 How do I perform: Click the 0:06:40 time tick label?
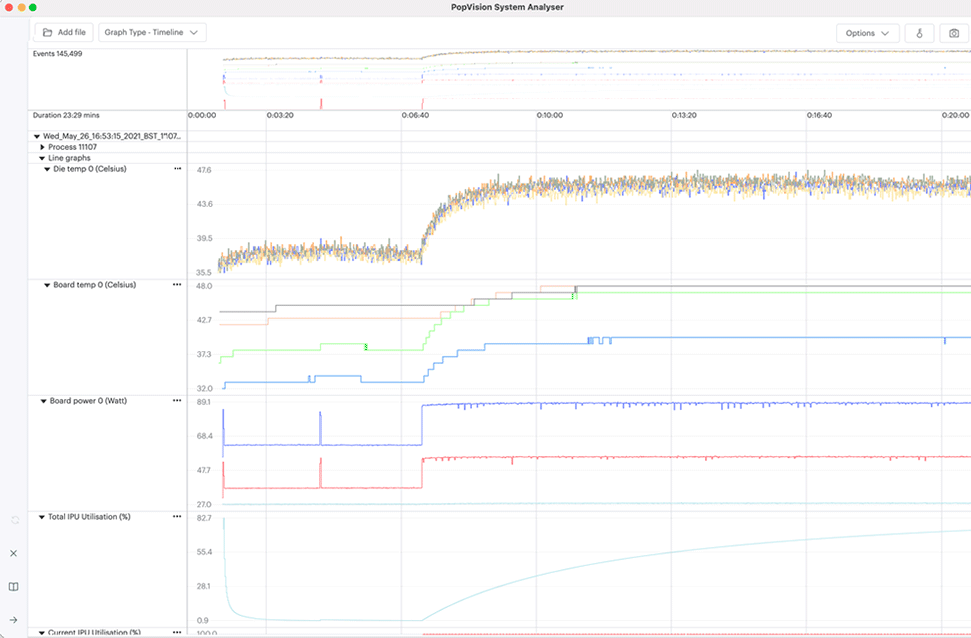pyautogui.click(x=415, y=115)
